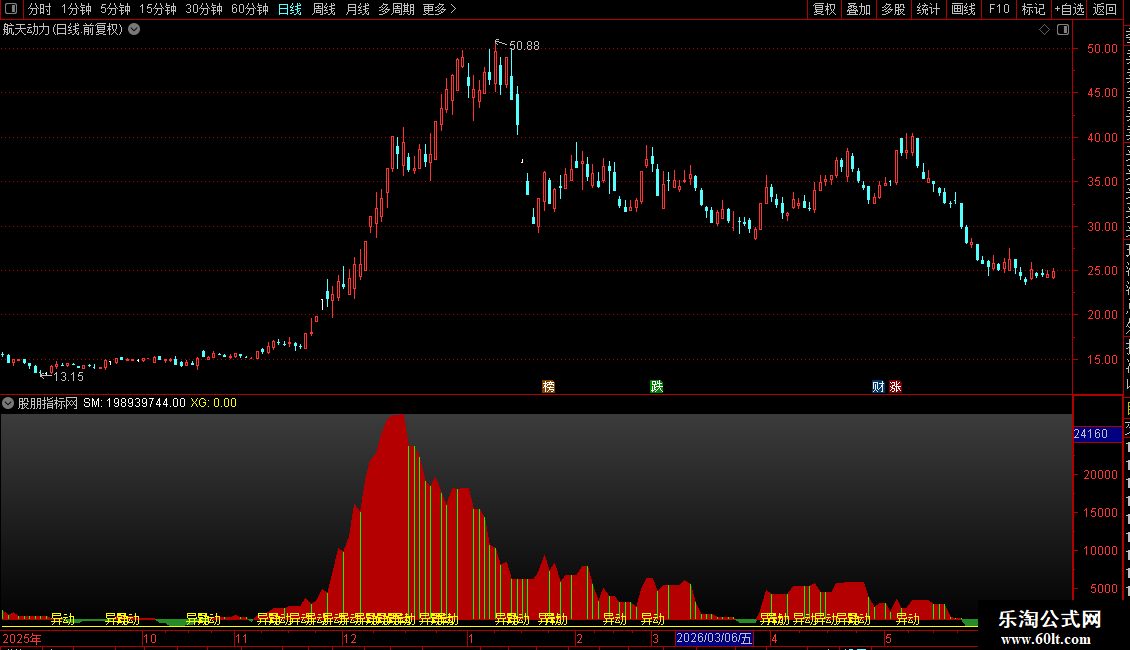
Task: Click the 13.15 low price label
Action: click(x=68, y=377)
